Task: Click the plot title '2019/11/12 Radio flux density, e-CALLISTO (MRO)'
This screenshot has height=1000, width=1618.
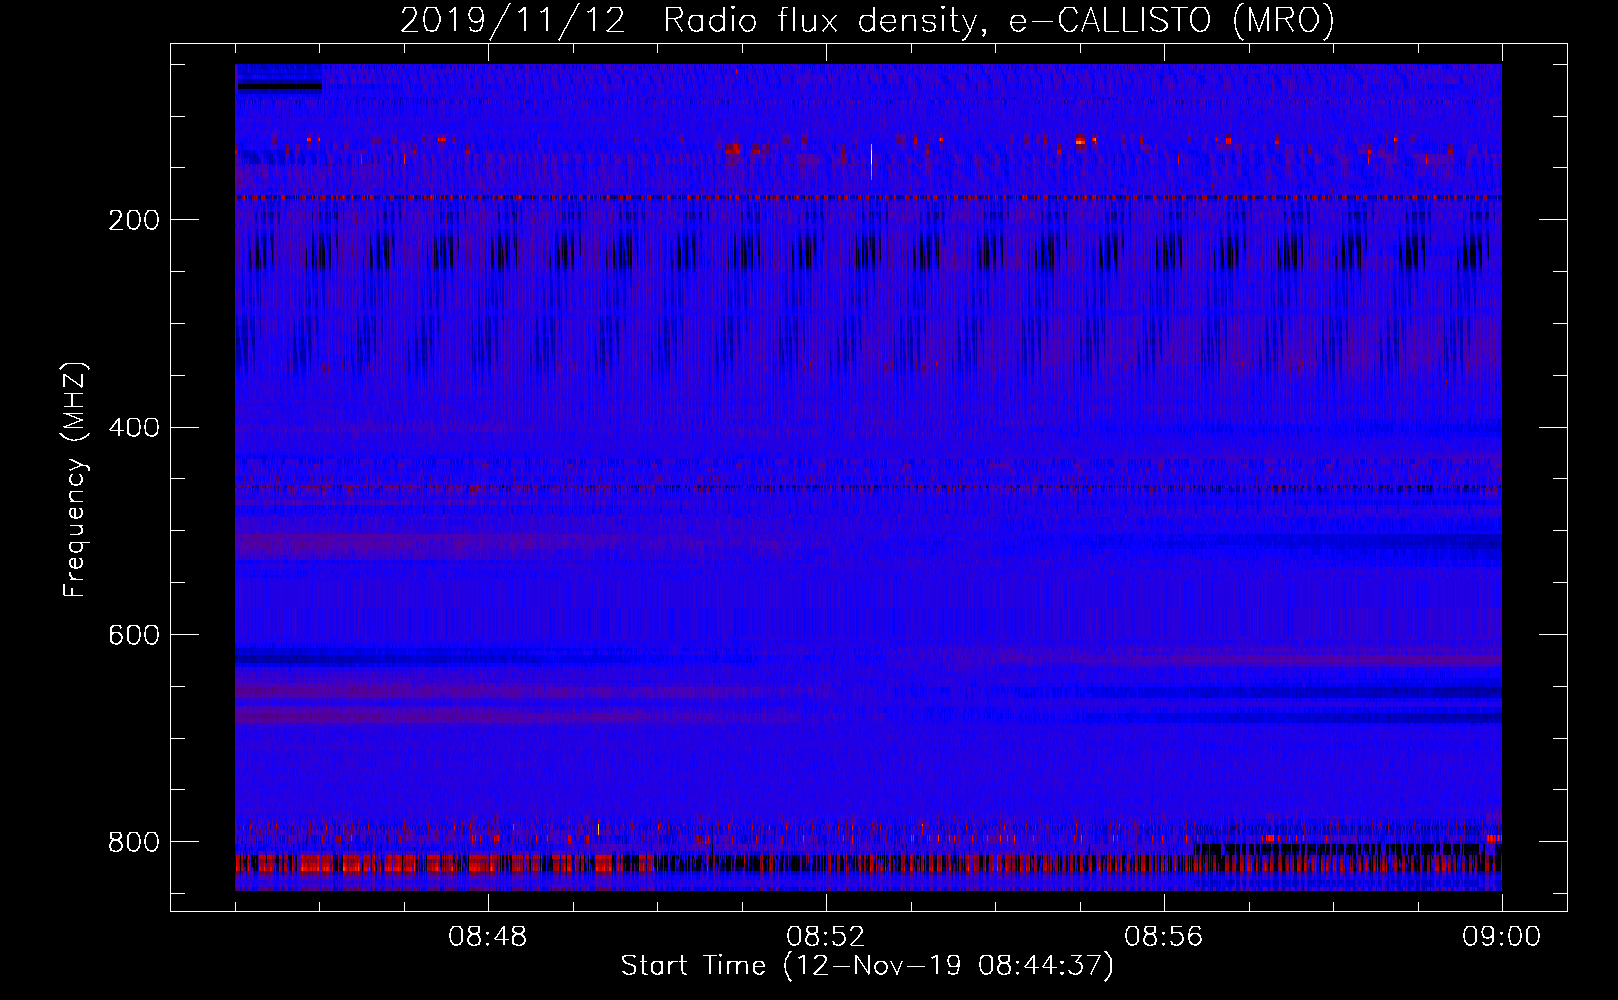Action: click(x=867, y=20)
